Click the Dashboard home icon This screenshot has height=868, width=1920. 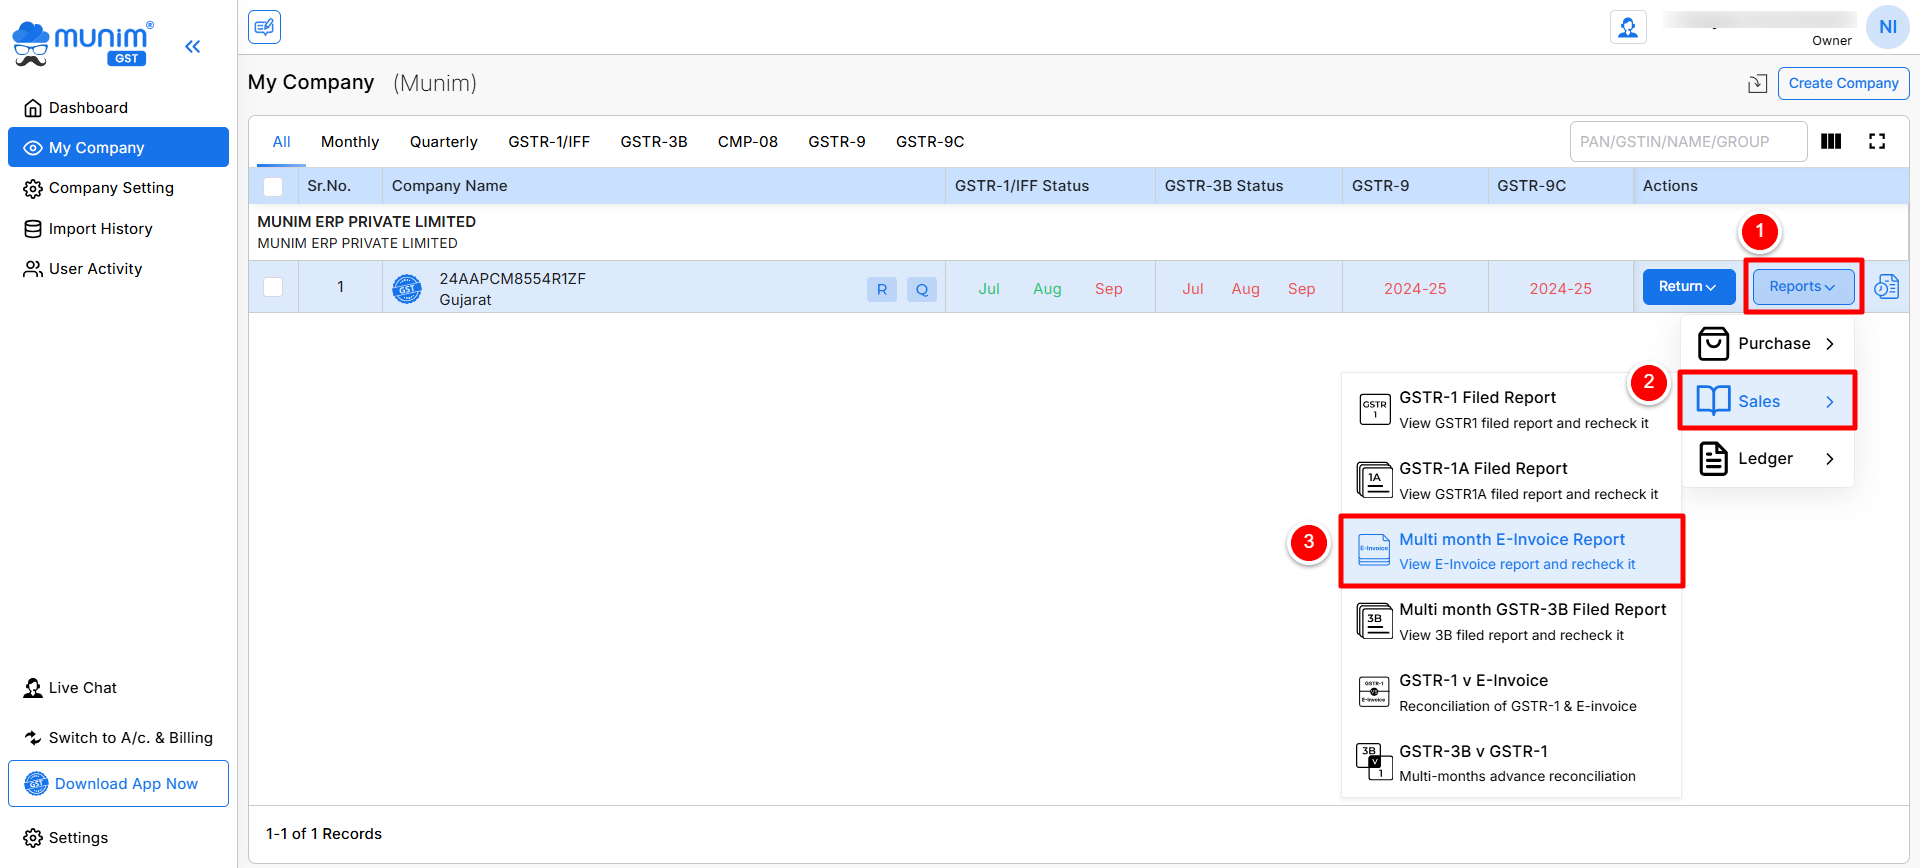coord(33,108)
